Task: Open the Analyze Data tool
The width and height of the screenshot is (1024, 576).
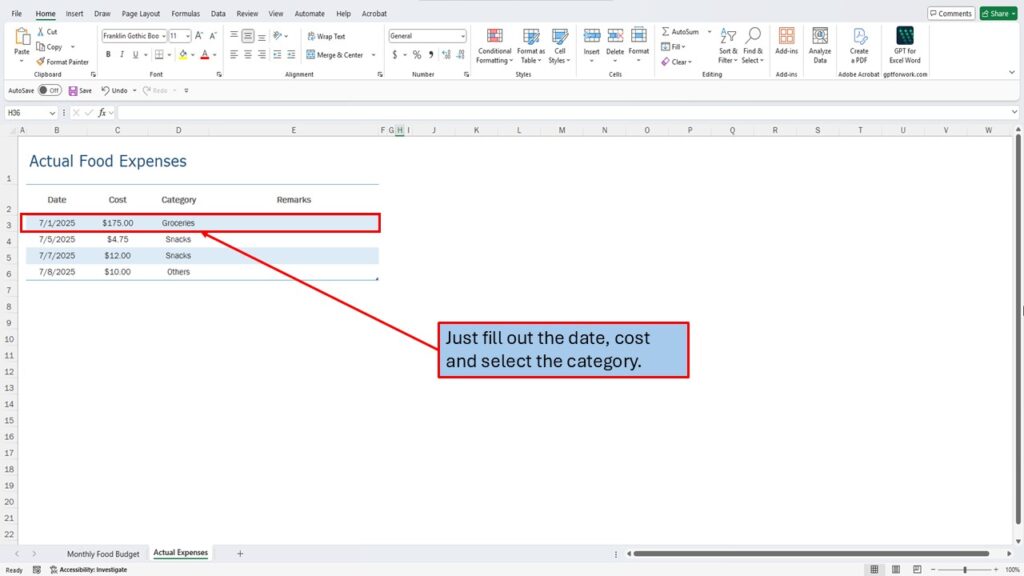Action: pos(819,45)
